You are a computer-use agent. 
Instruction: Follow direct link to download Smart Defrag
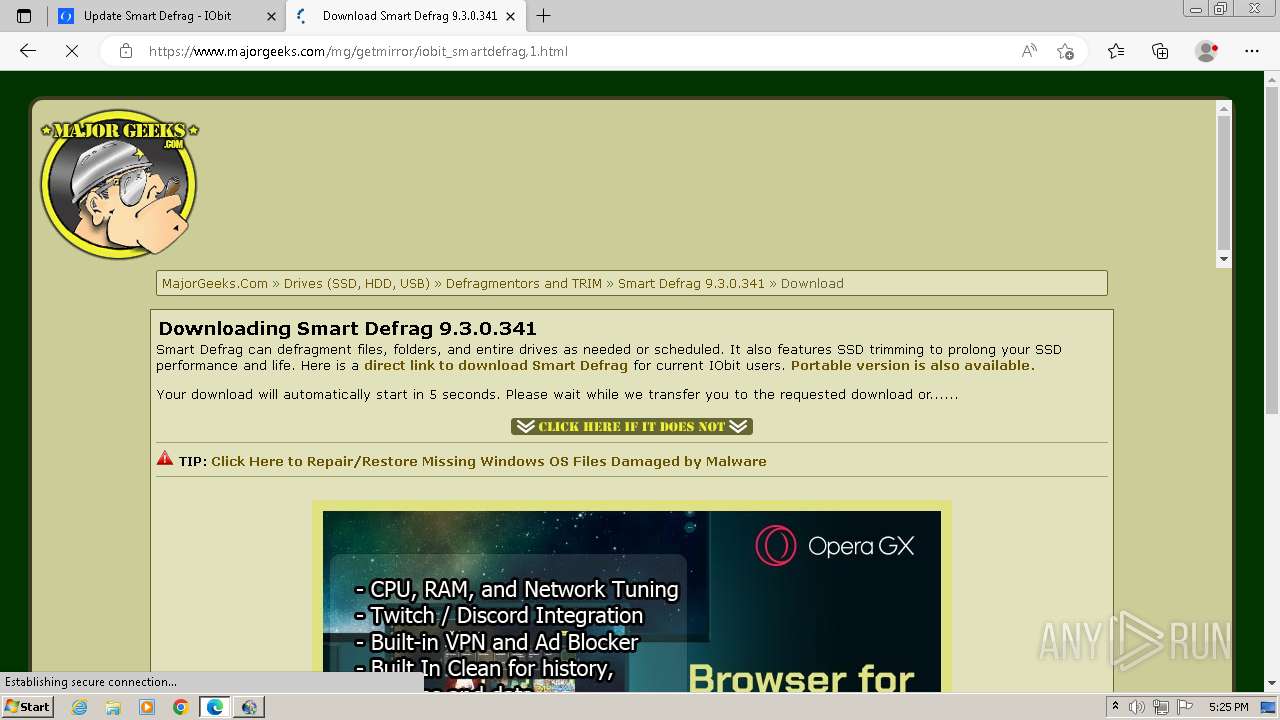[496, 366]
